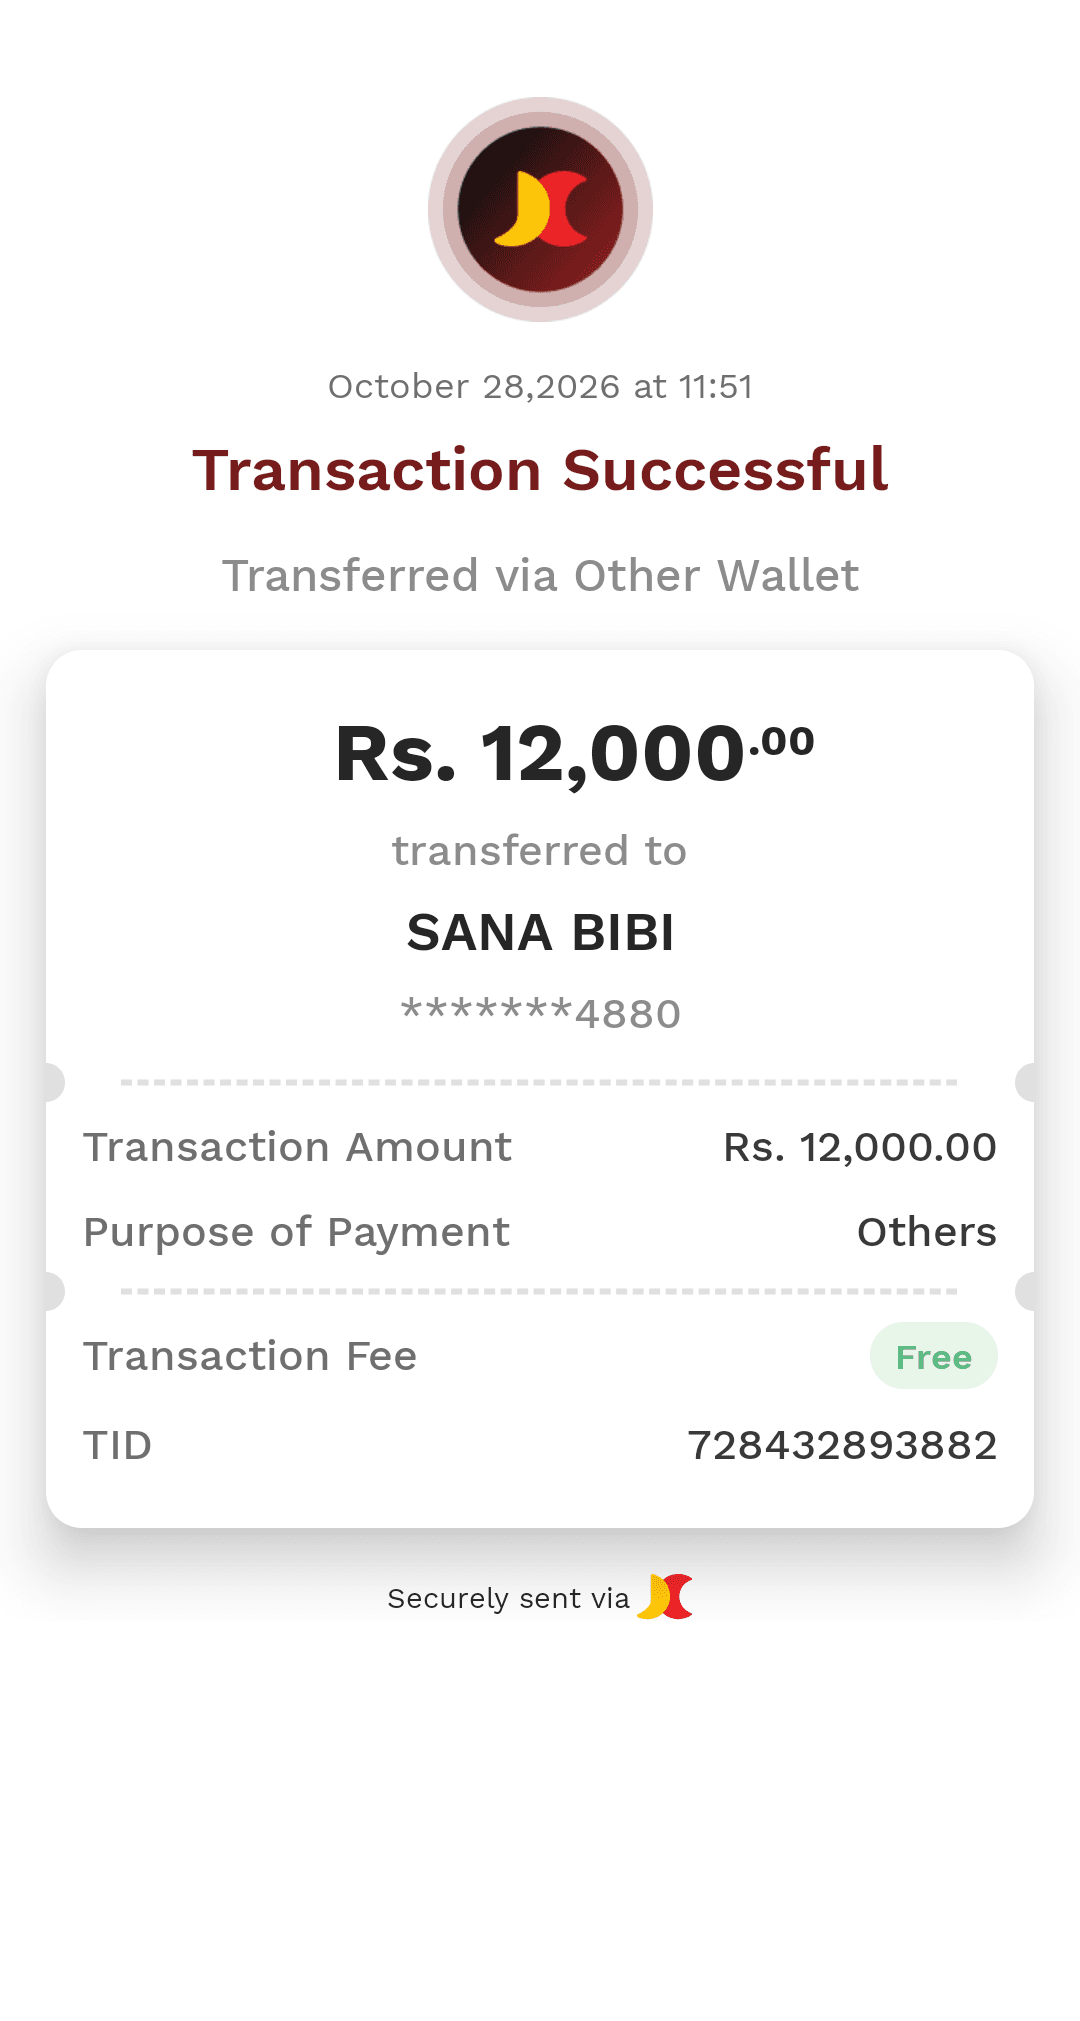Tap the transferred to caption
This screenshot has height=2021, width=1080.
[540, 851]
